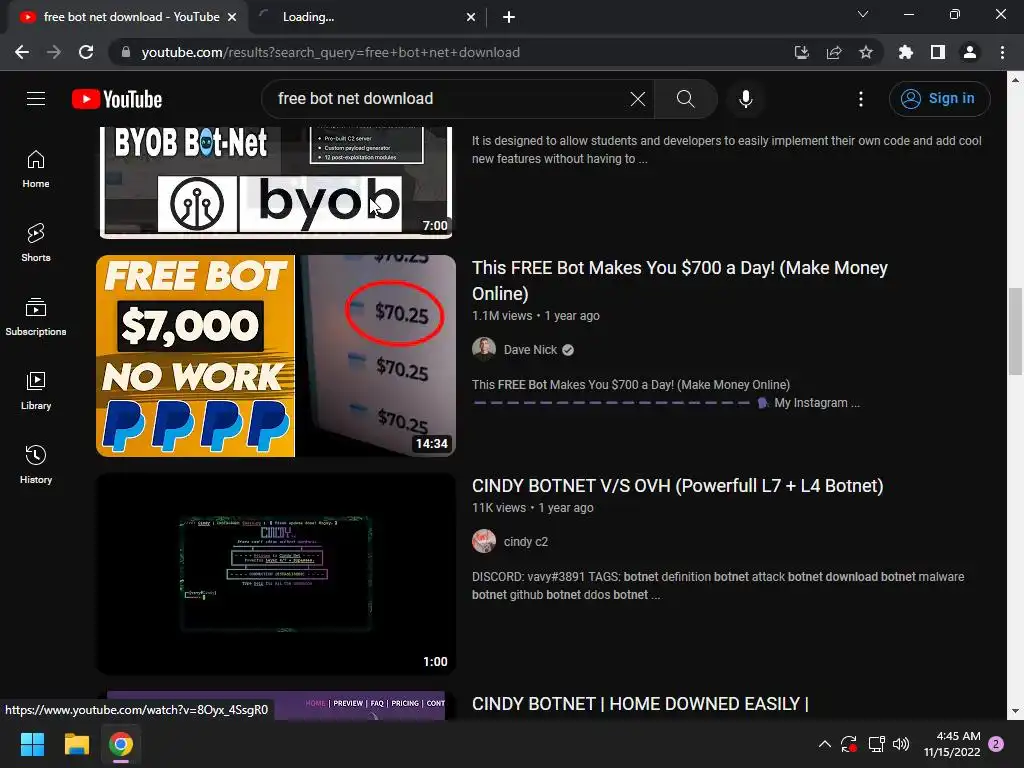This screenshot has width=1024, height=768.
Task: Close the YouTube tab
Action: (232, 17)
